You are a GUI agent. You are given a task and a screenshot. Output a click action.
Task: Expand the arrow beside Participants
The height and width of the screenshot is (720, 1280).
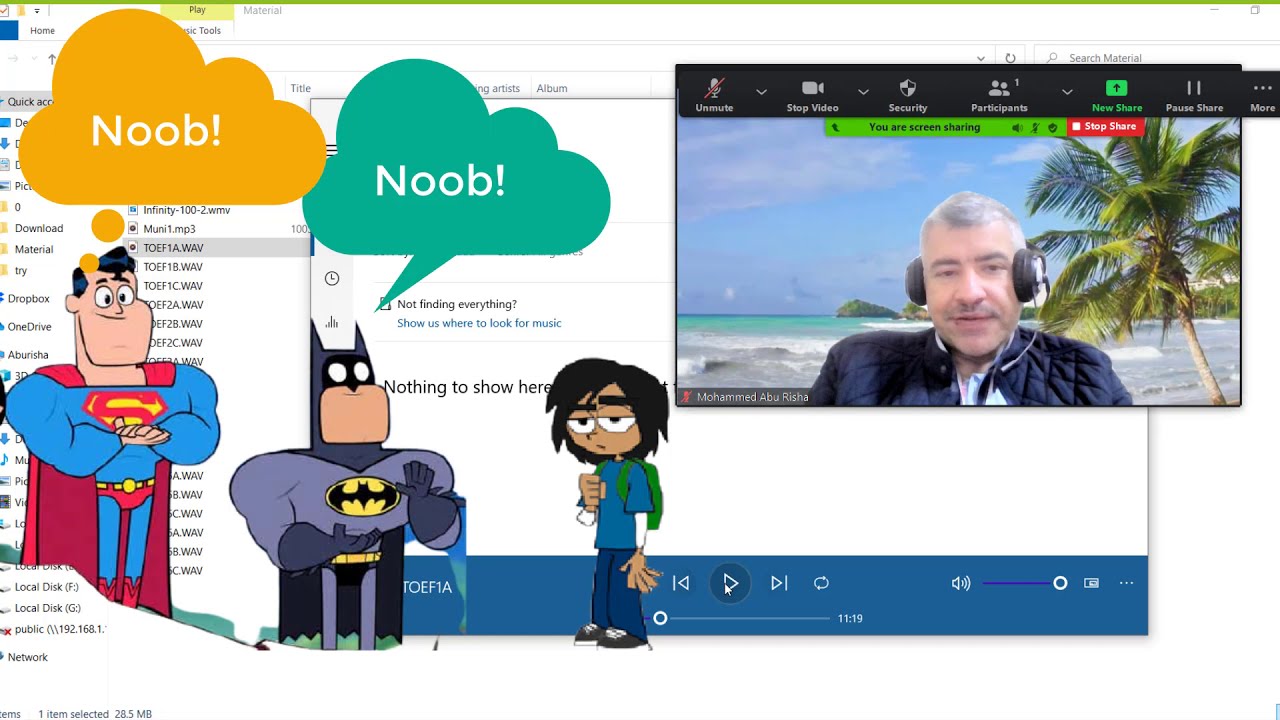(1067, 92)
